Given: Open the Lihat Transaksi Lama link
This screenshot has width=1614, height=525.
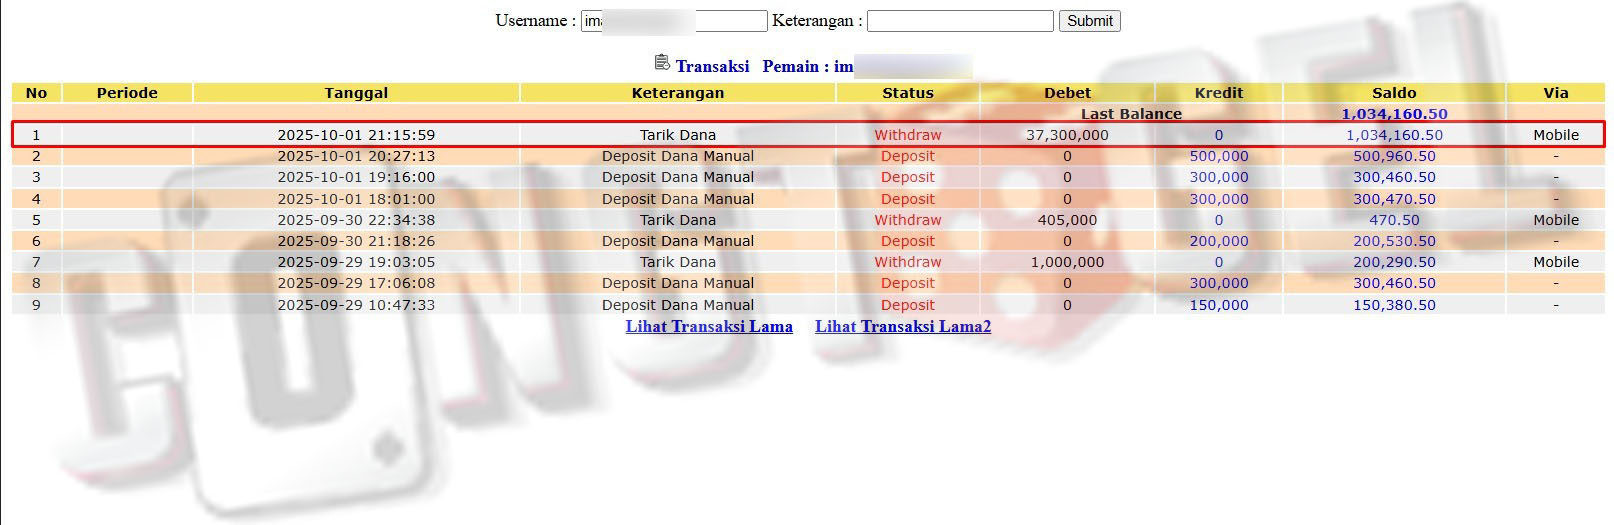Looking at the screenshot, I should click(709, 326).
